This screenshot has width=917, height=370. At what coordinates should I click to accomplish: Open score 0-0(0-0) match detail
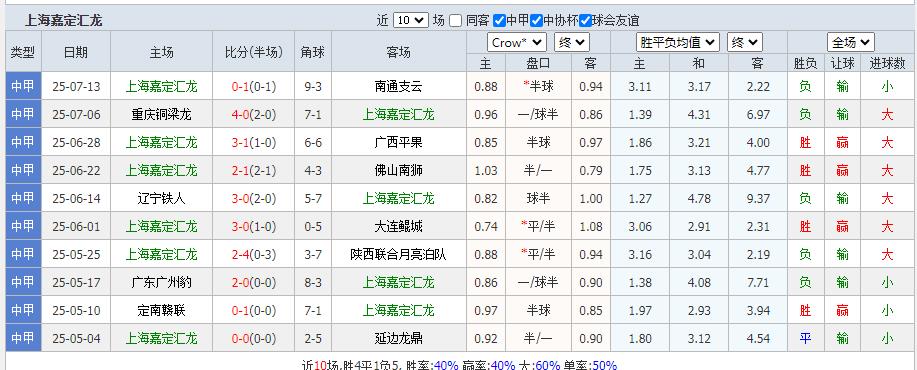point(254,338)
